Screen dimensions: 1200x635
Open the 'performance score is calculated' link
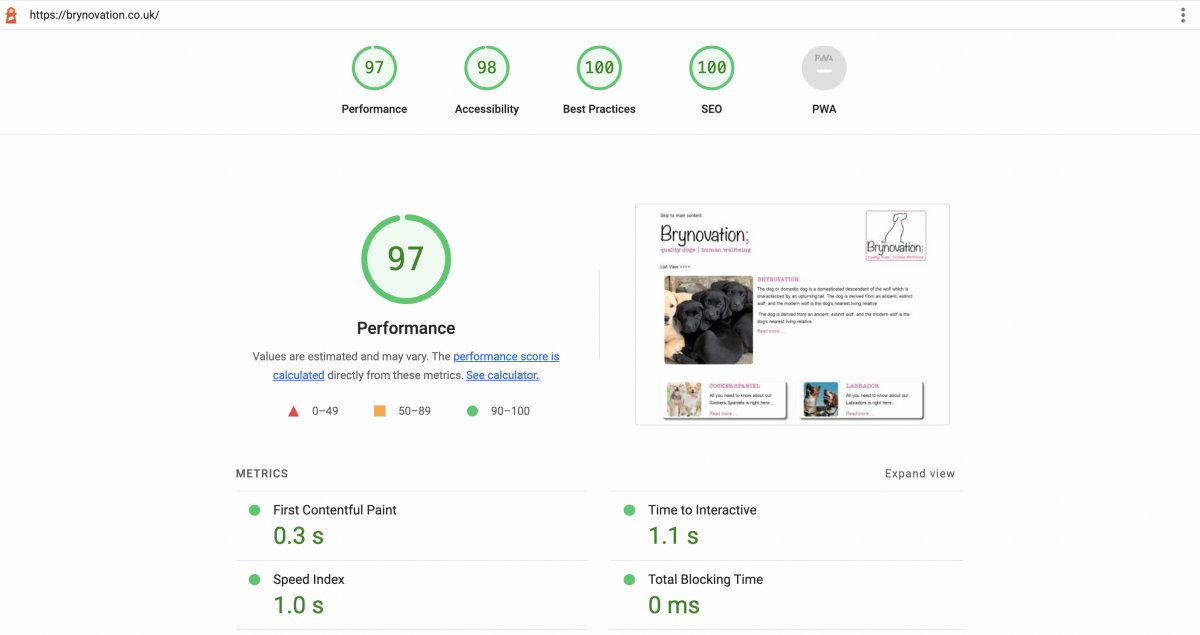[x=505, y=357]
